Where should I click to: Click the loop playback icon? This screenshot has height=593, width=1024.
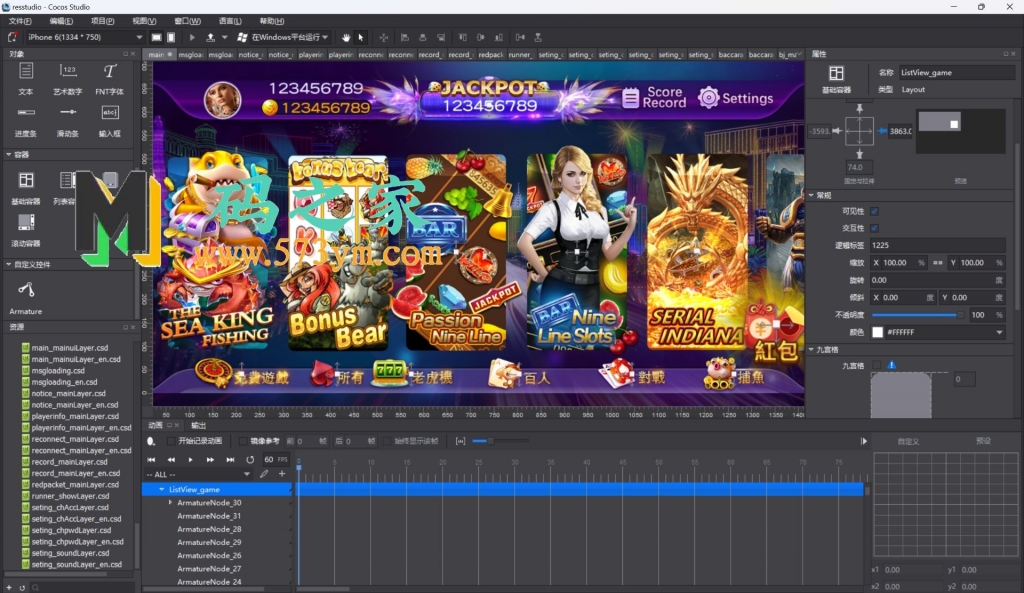(x=249, y=460)
